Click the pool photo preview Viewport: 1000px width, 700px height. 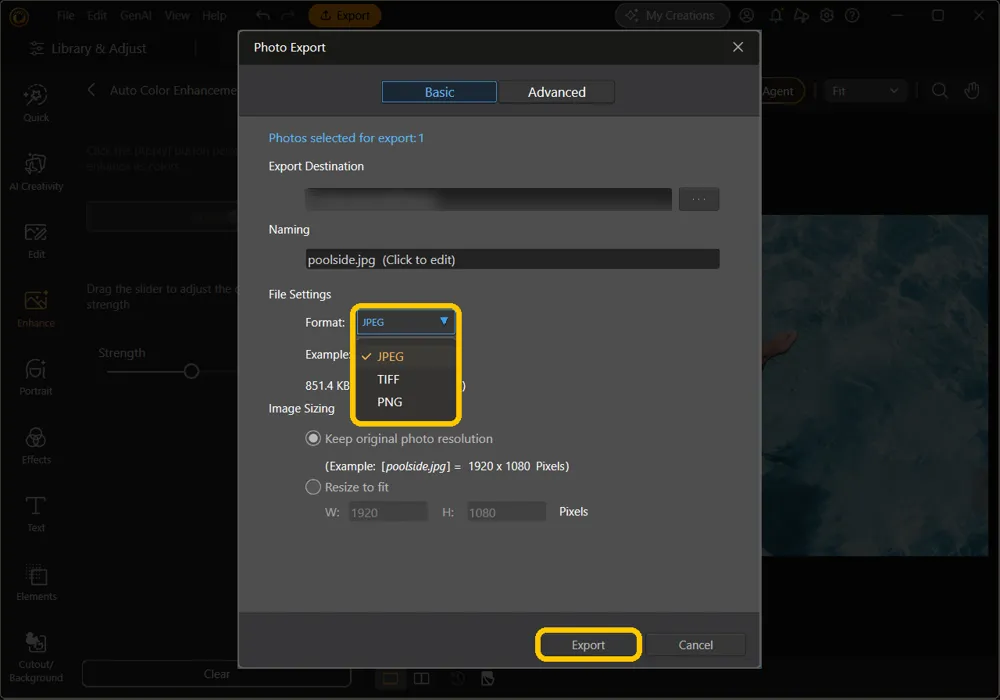pyautogui.click(x=875, y=385)
